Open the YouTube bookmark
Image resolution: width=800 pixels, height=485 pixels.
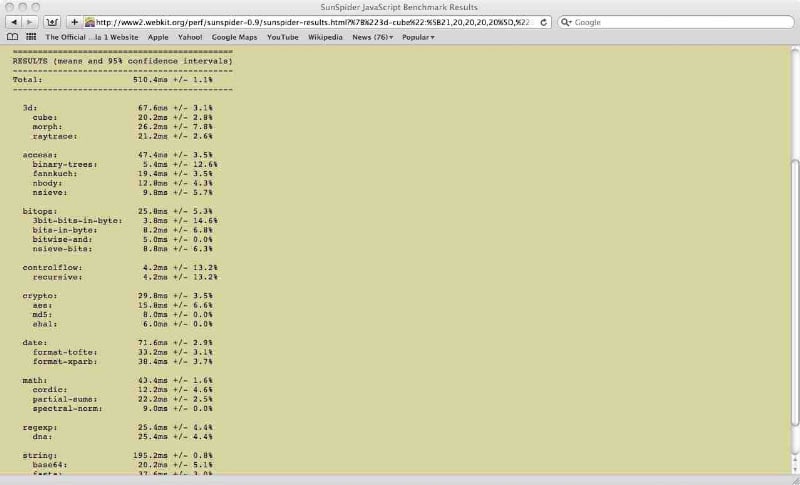[x=283, y=37]
